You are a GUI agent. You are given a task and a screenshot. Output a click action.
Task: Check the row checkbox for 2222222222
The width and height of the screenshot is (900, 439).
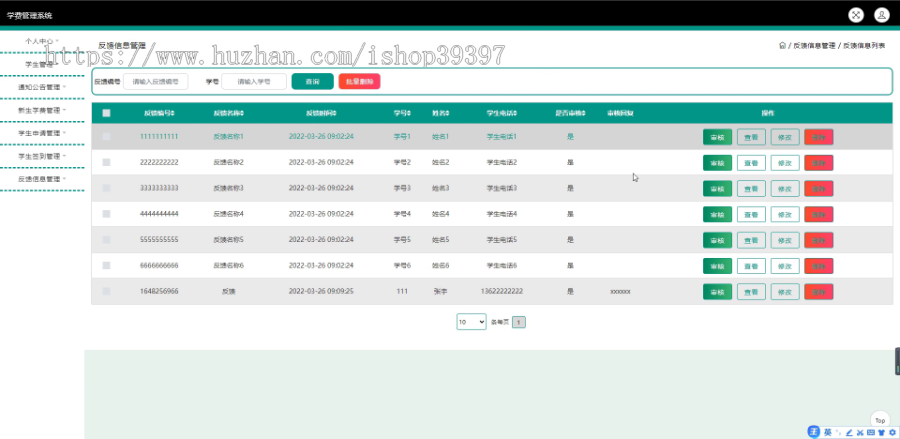click(106, 162)
